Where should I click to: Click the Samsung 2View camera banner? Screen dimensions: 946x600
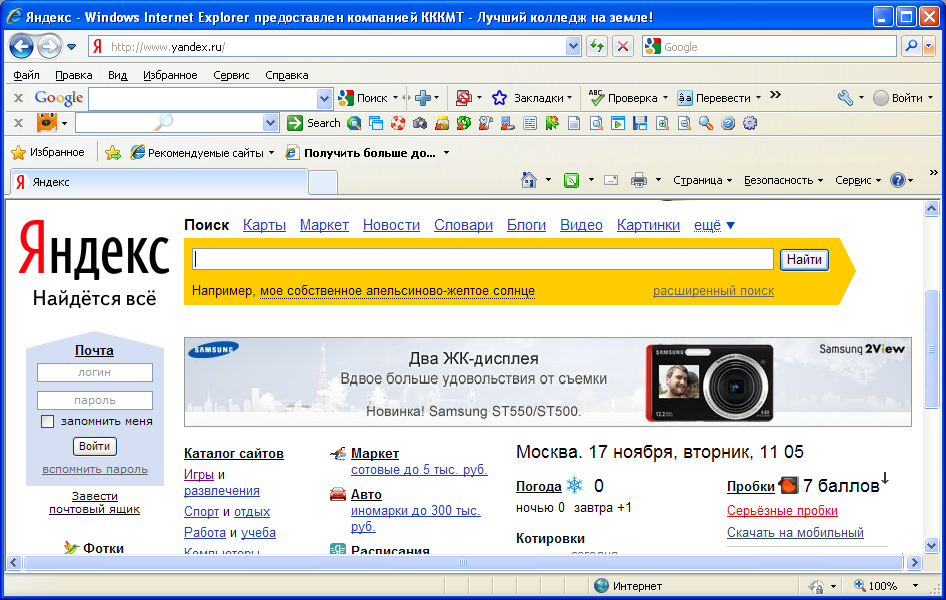point(548,382)
